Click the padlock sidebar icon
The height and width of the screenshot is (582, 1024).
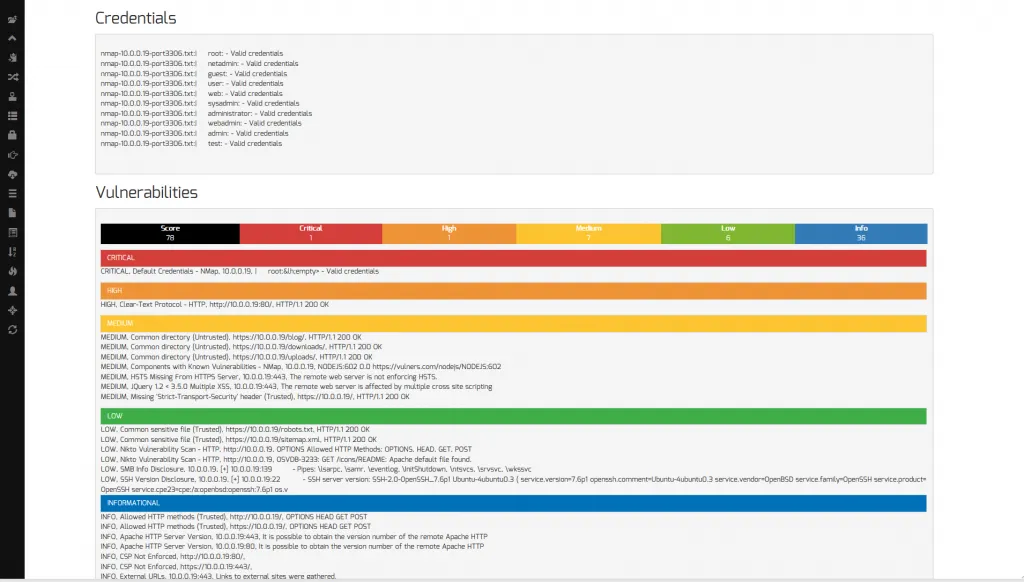pos(12,135)
